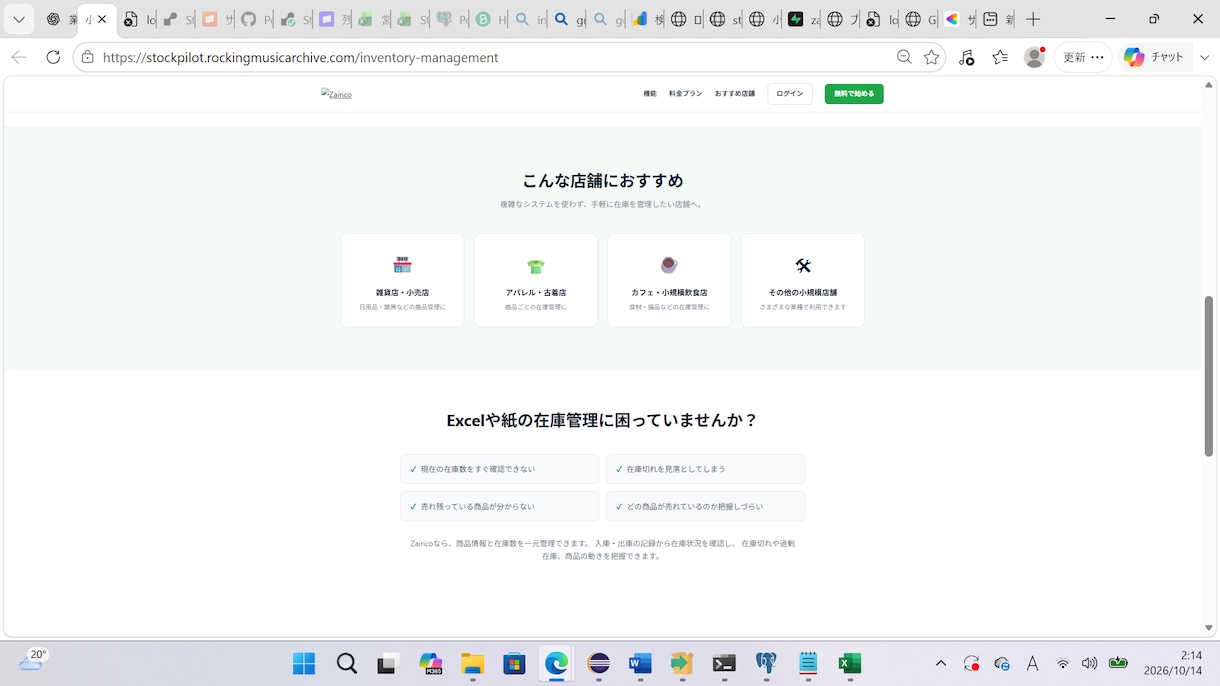This screenshot has height=686, width=1220.
Task: Bookmark page with star icon
Action: point(932,57)
